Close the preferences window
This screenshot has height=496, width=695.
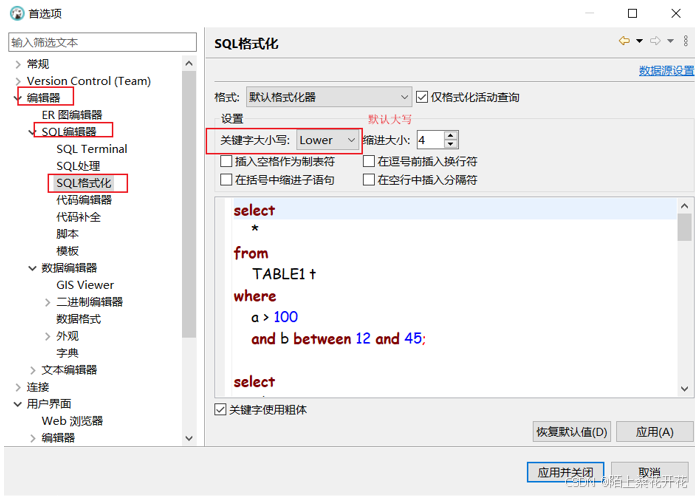675,13
